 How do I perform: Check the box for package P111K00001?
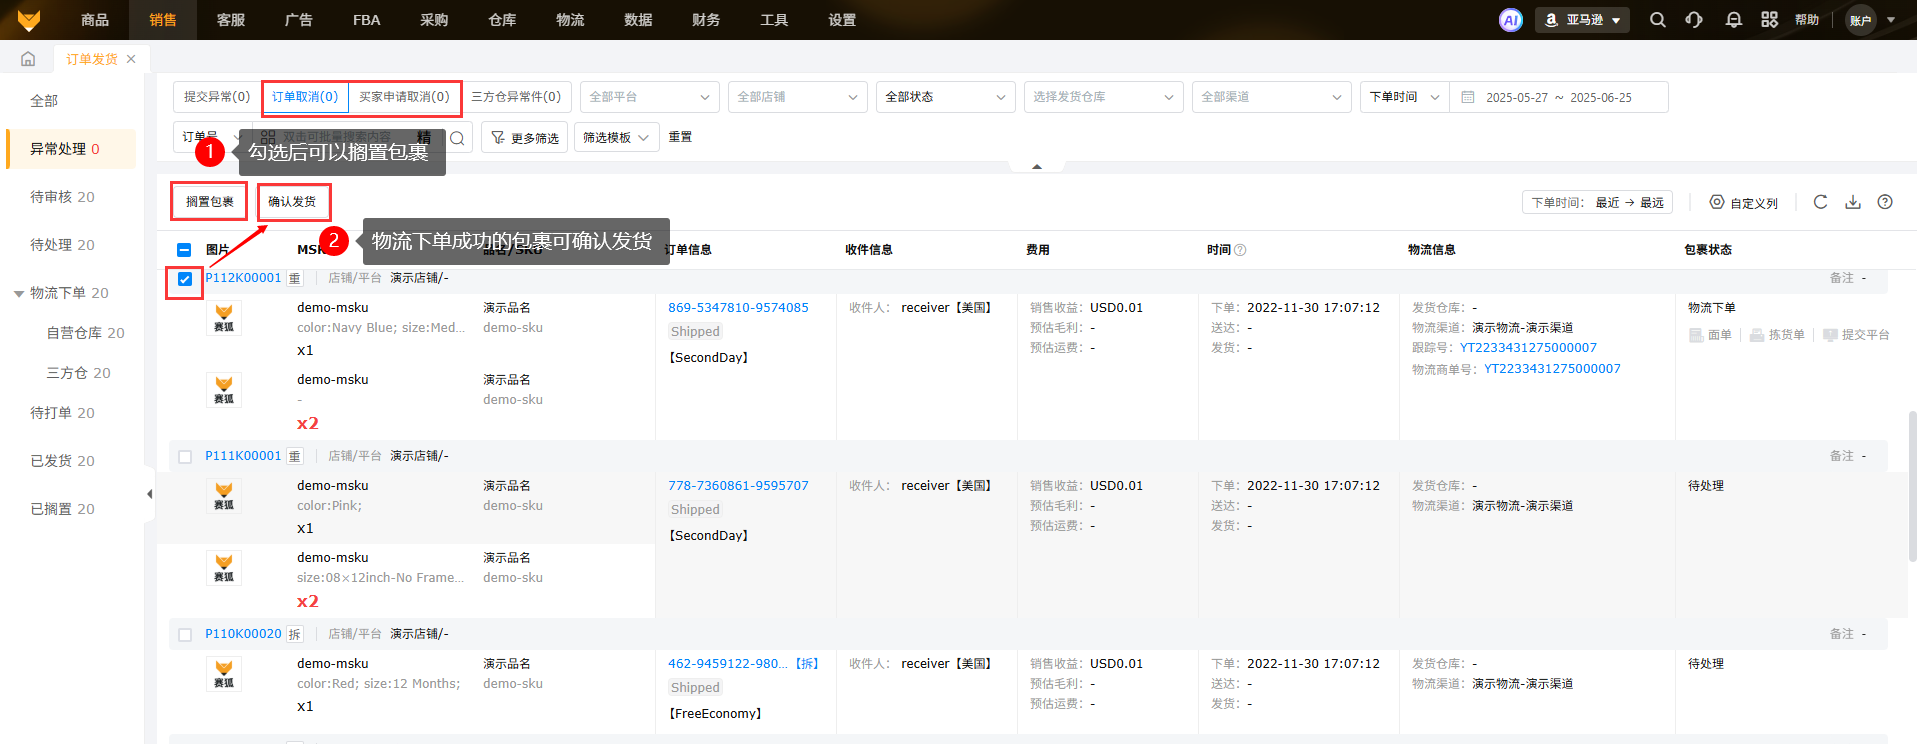[185, 456]
